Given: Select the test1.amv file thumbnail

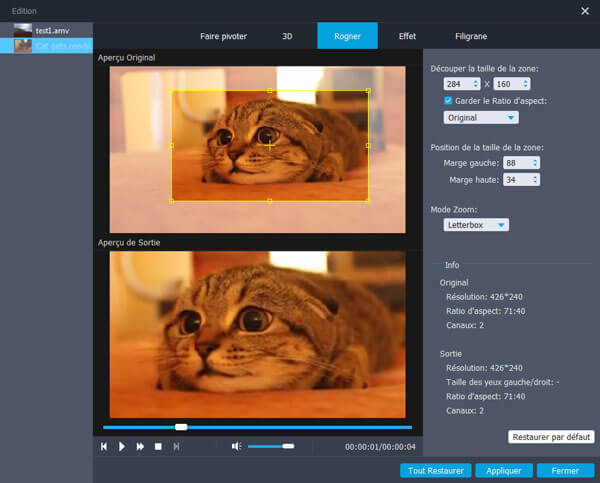Looking at the screenshot, I should (22, 30).
